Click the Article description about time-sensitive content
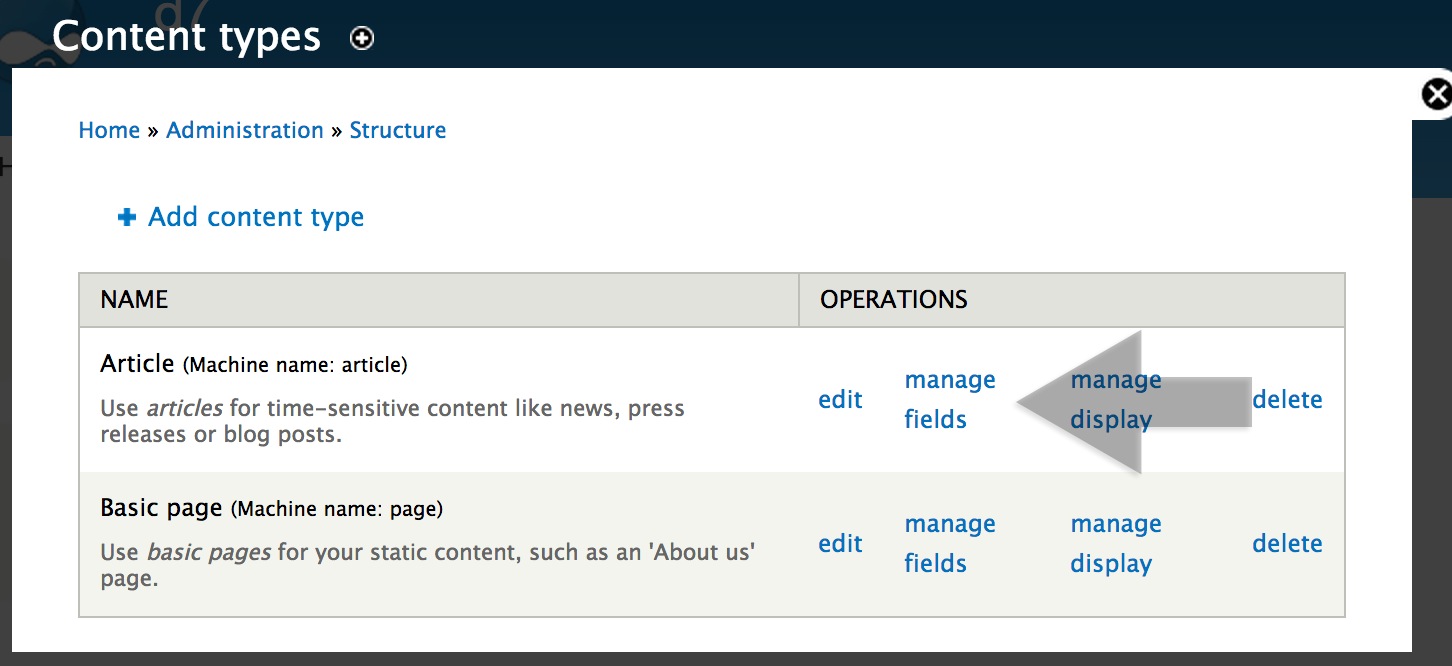This screenshot has width=1452, height=666. [x=393, y=421]
